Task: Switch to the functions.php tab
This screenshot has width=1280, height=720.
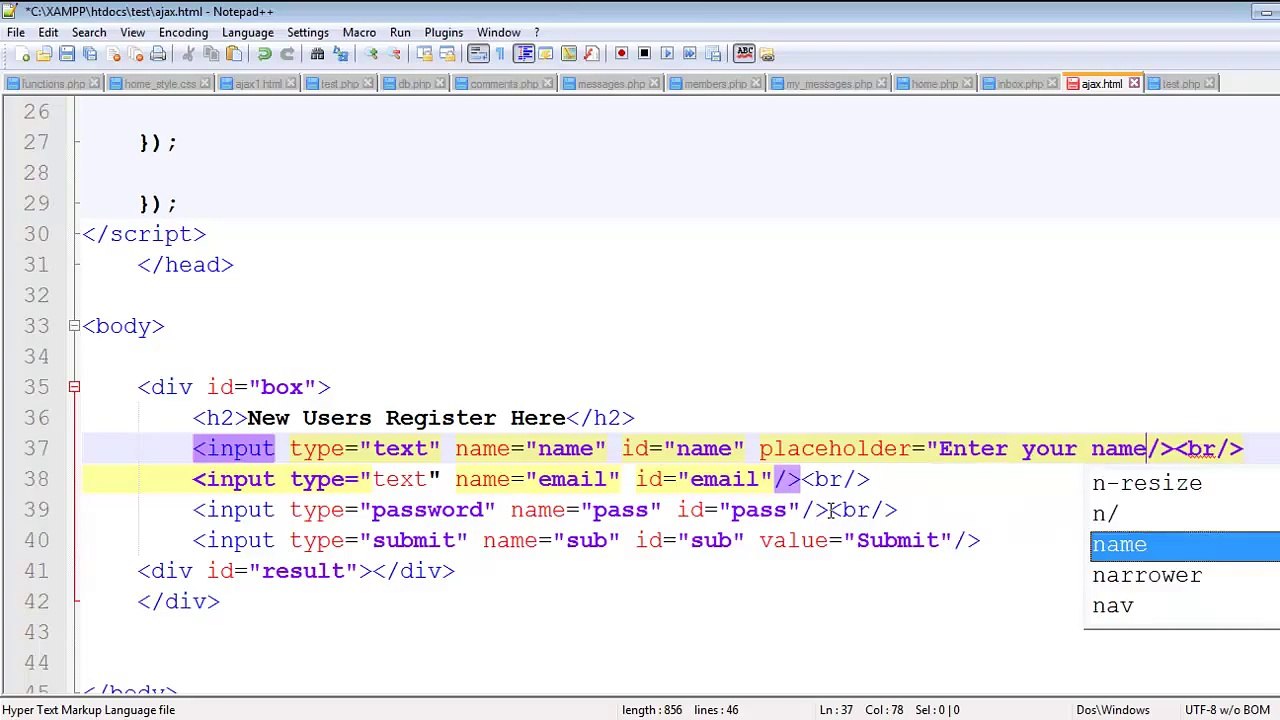Action: (52, 84)
